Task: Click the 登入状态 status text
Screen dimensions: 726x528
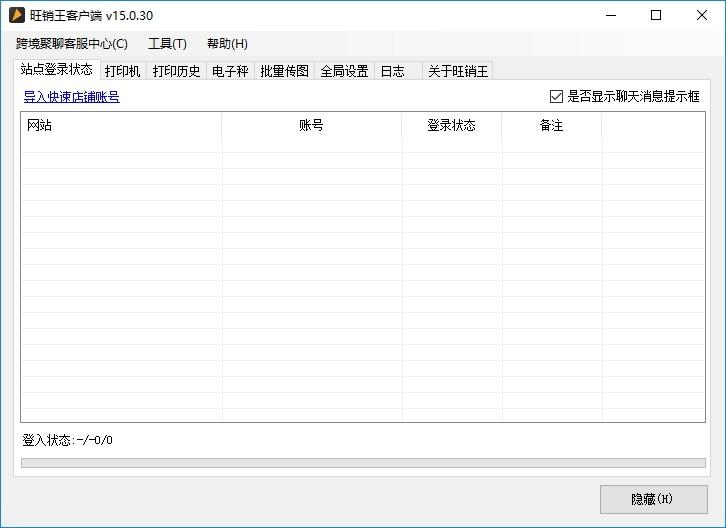Action: [x=67, y=440]
